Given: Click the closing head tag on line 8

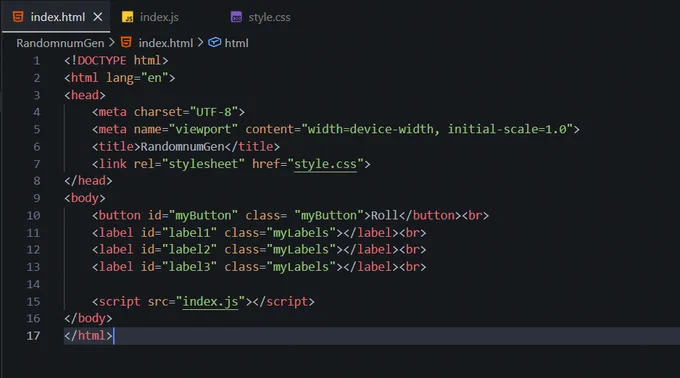Looking at the screenshot, I should 88,180.
